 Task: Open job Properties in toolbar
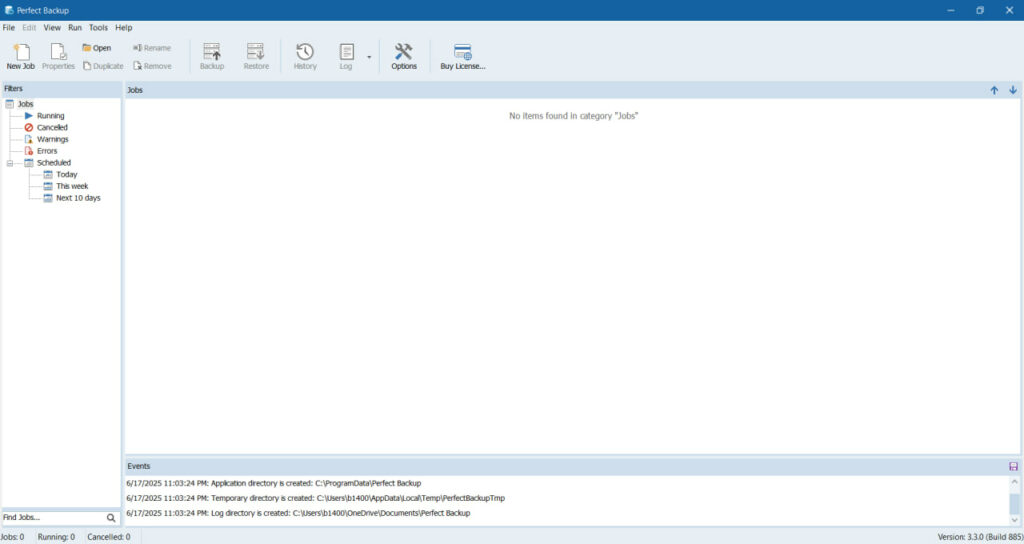coord(58,56)
